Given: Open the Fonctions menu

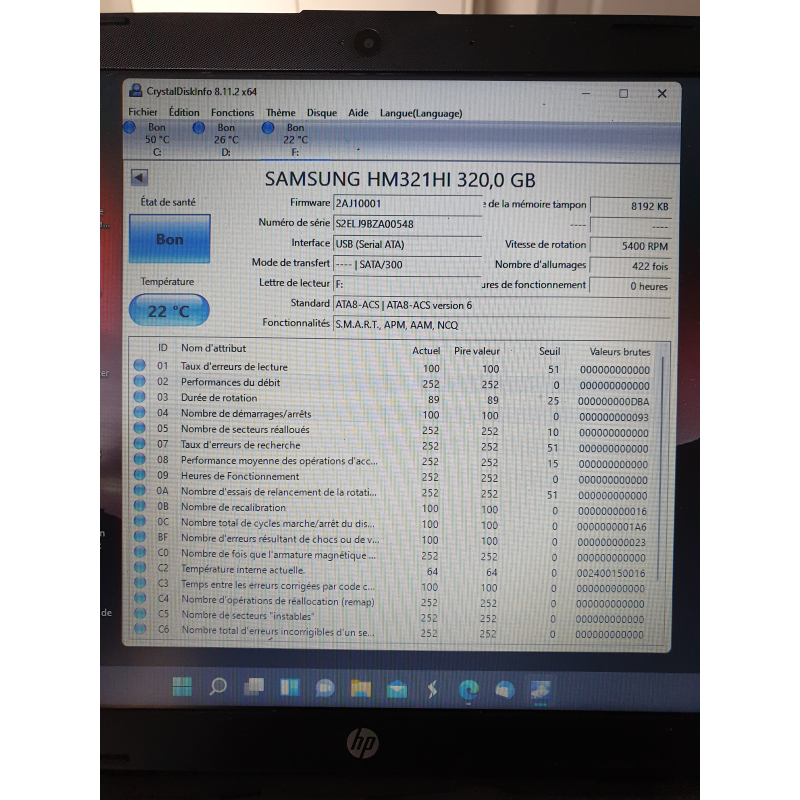Looking at the screenshot, I should pos(232,112).
